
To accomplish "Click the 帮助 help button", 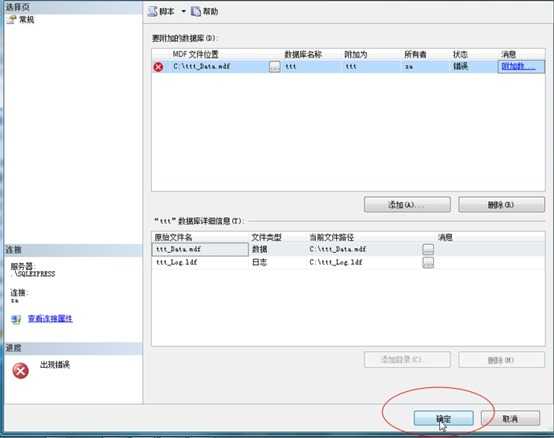I will tap(205, 12).
